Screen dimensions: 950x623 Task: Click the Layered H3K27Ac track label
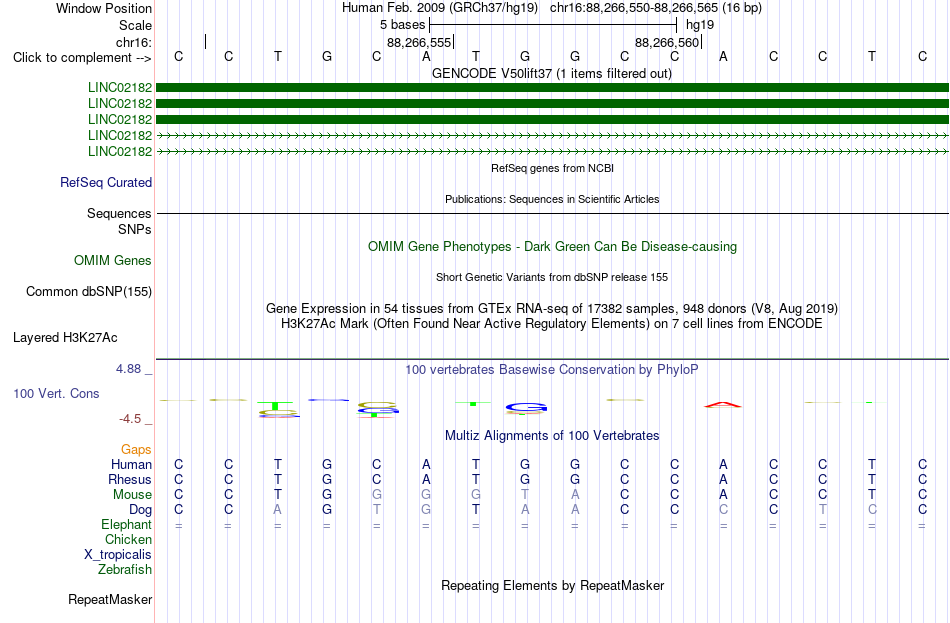pyautogui.click(x=65, y=338)
